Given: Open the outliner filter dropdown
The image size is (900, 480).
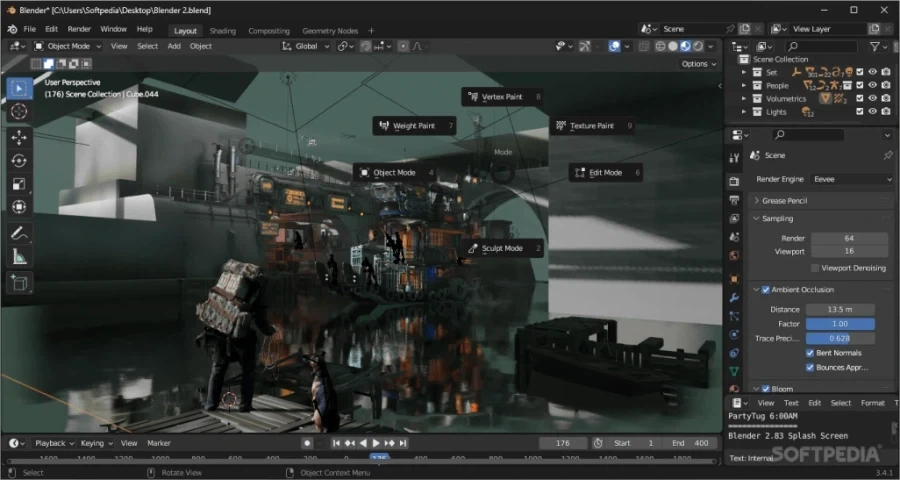Looking at the screenshot, I should 878,47.
